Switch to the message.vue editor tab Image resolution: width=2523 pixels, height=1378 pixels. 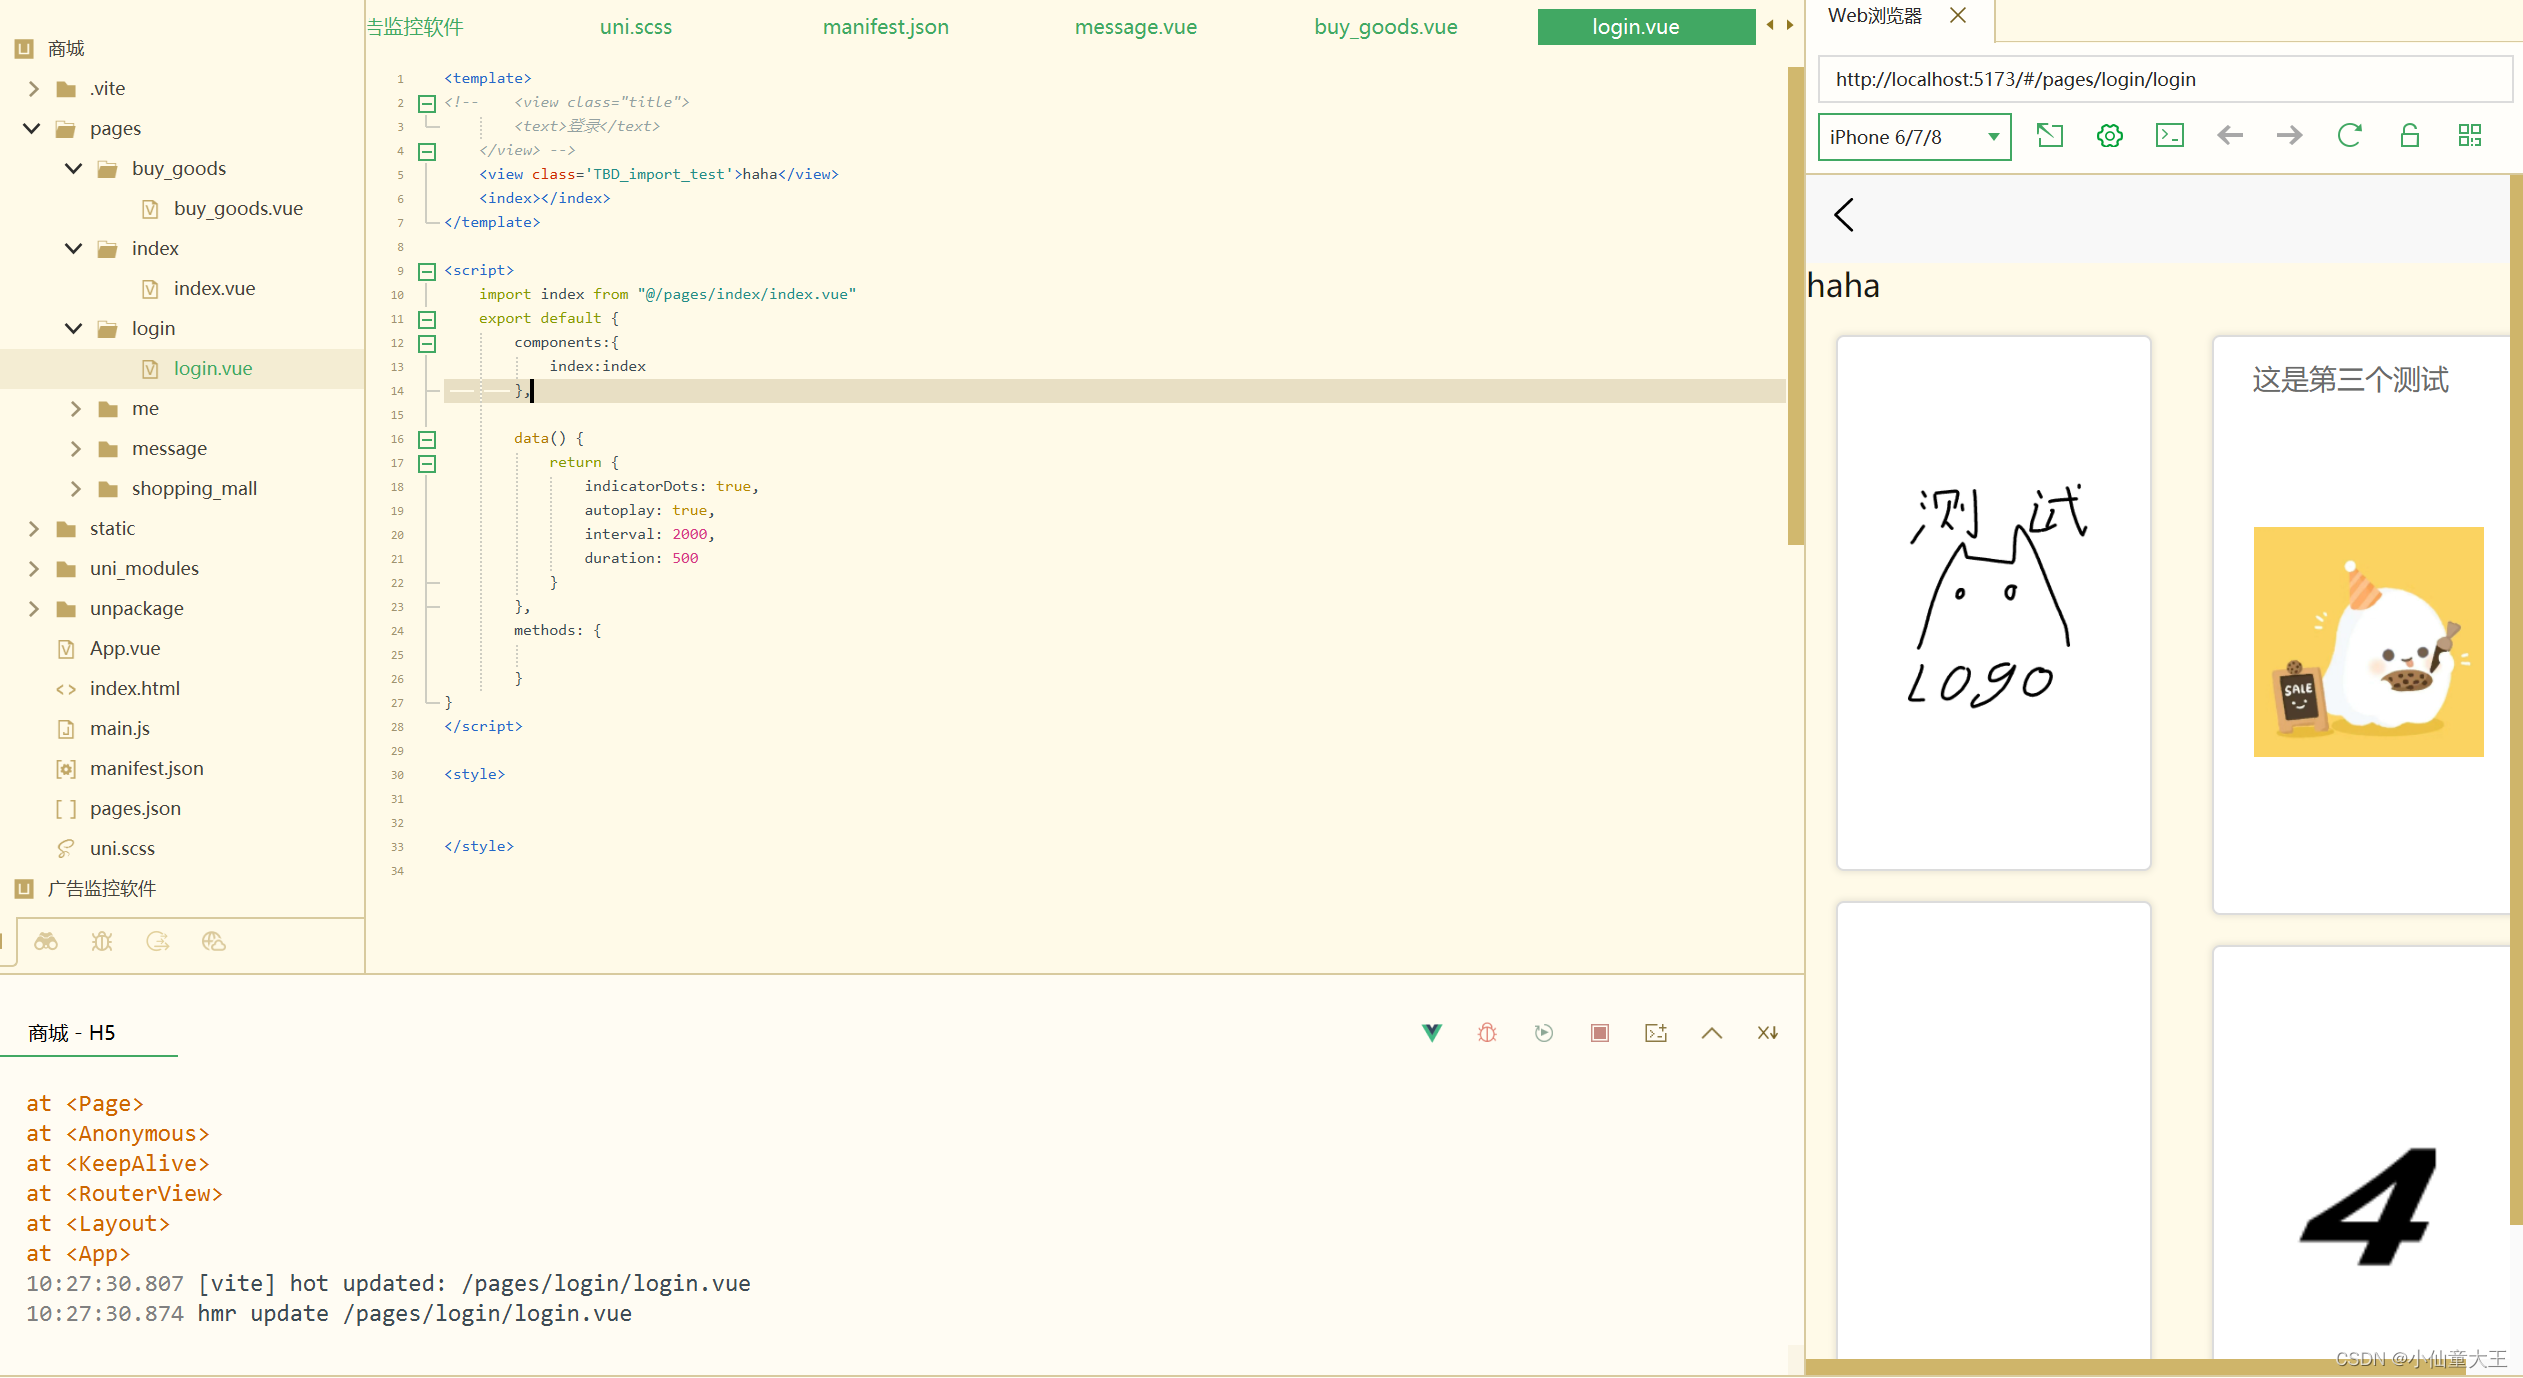1136,27
